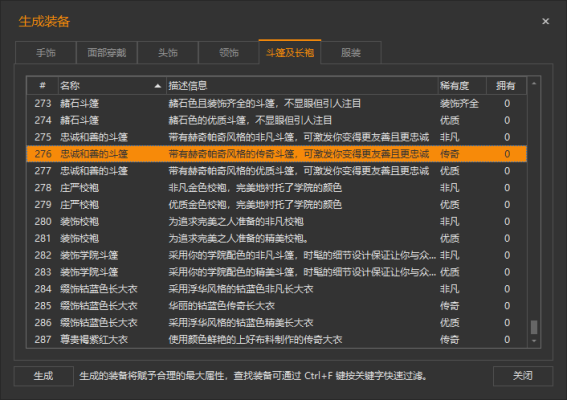Select the 服装 tab

click(x=351, y=53)
